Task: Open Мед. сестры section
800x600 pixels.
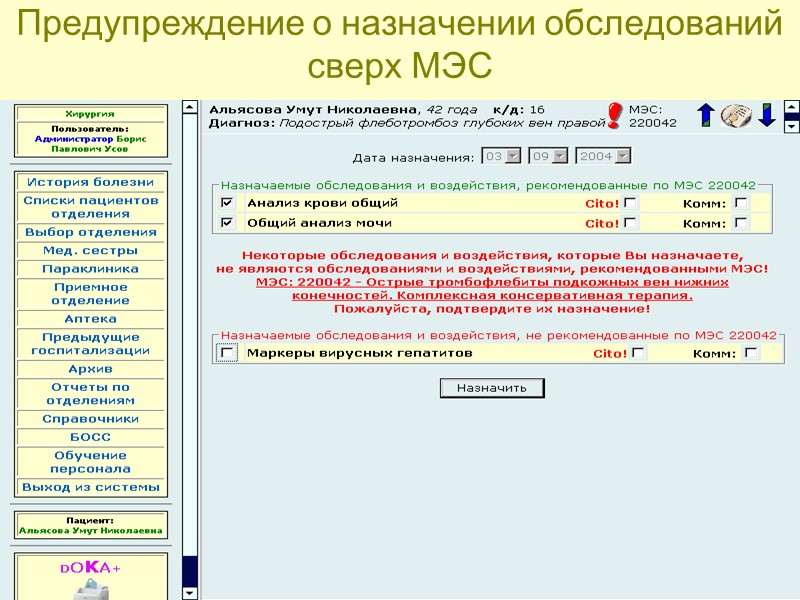Action: pos(90,251)
